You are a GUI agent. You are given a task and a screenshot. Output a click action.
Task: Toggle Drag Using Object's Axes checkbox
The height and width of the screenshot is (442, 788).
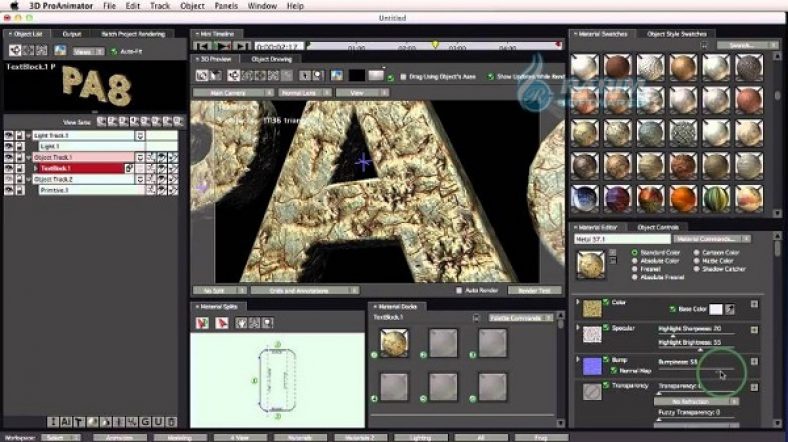pyautogui.click(x=402, y=76)
